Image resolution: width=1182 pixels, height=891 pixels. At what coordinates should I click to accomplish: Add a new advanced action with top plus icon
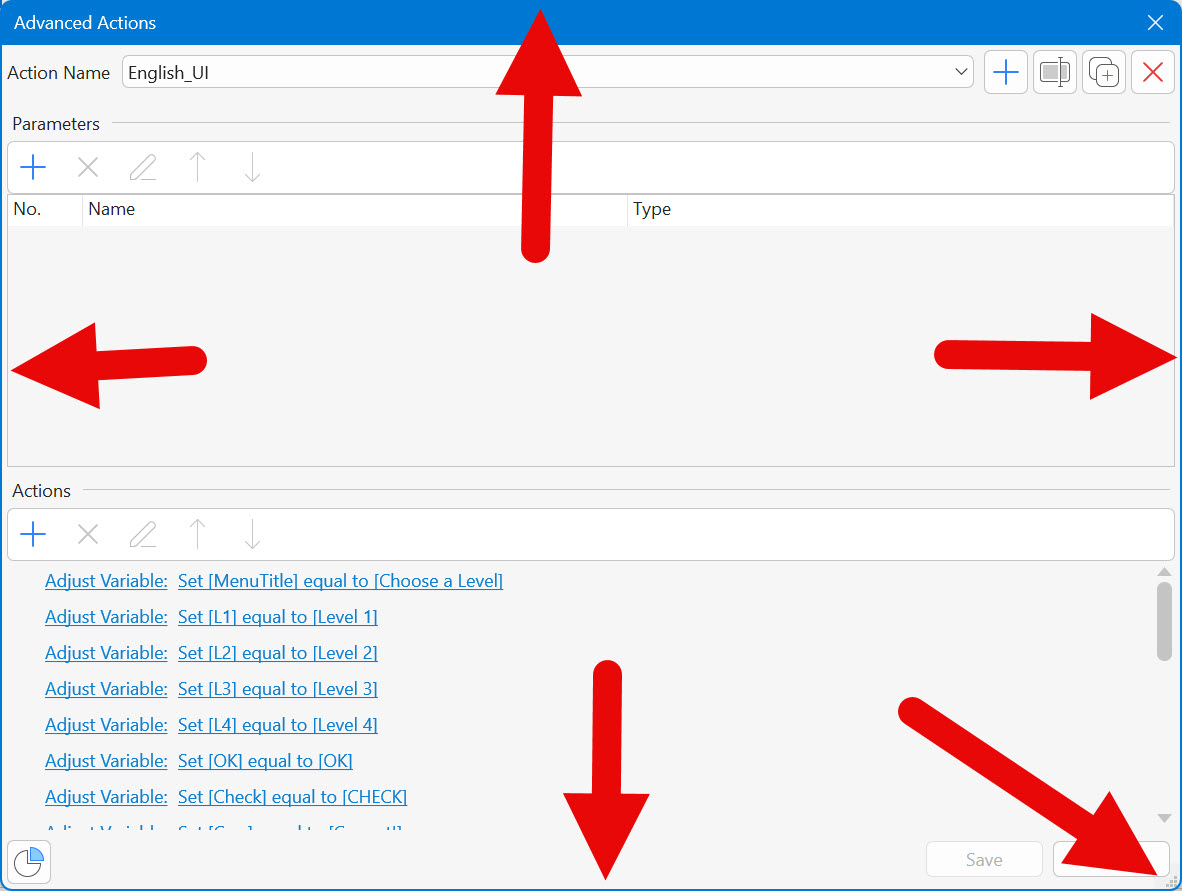click(1006, 73)
